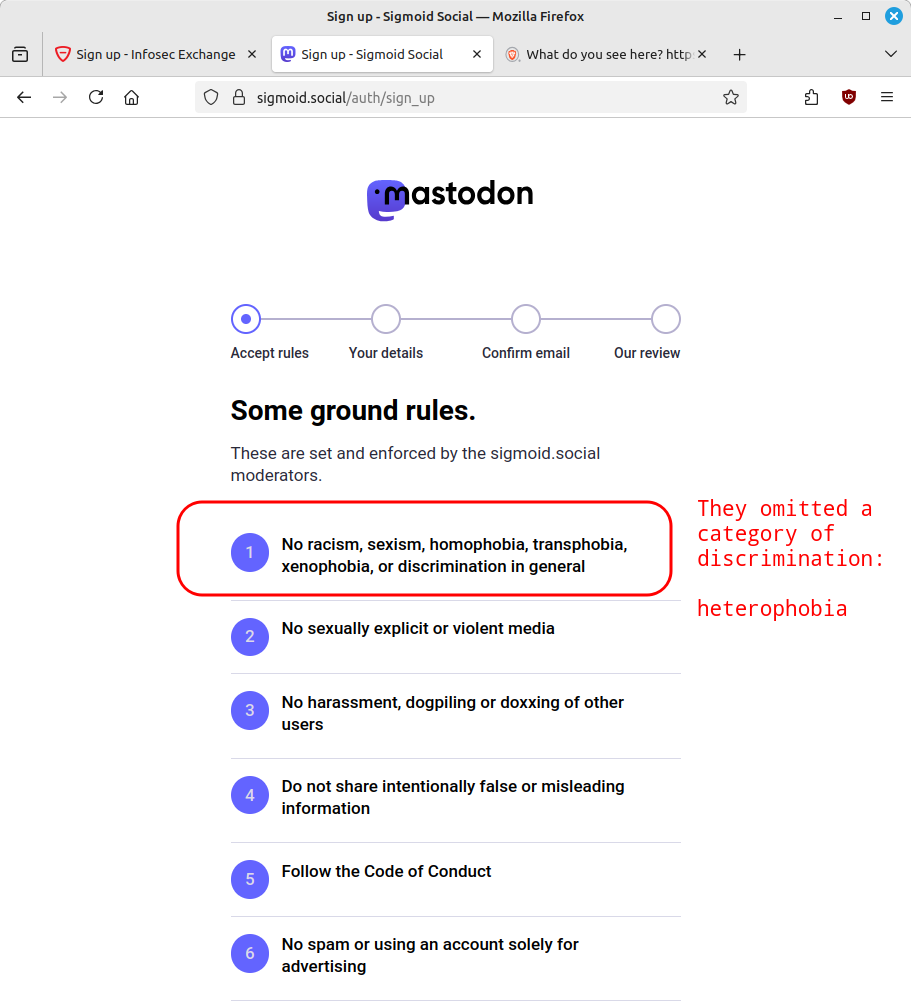Open the uBlock Origin extension icon

[849, 97]
